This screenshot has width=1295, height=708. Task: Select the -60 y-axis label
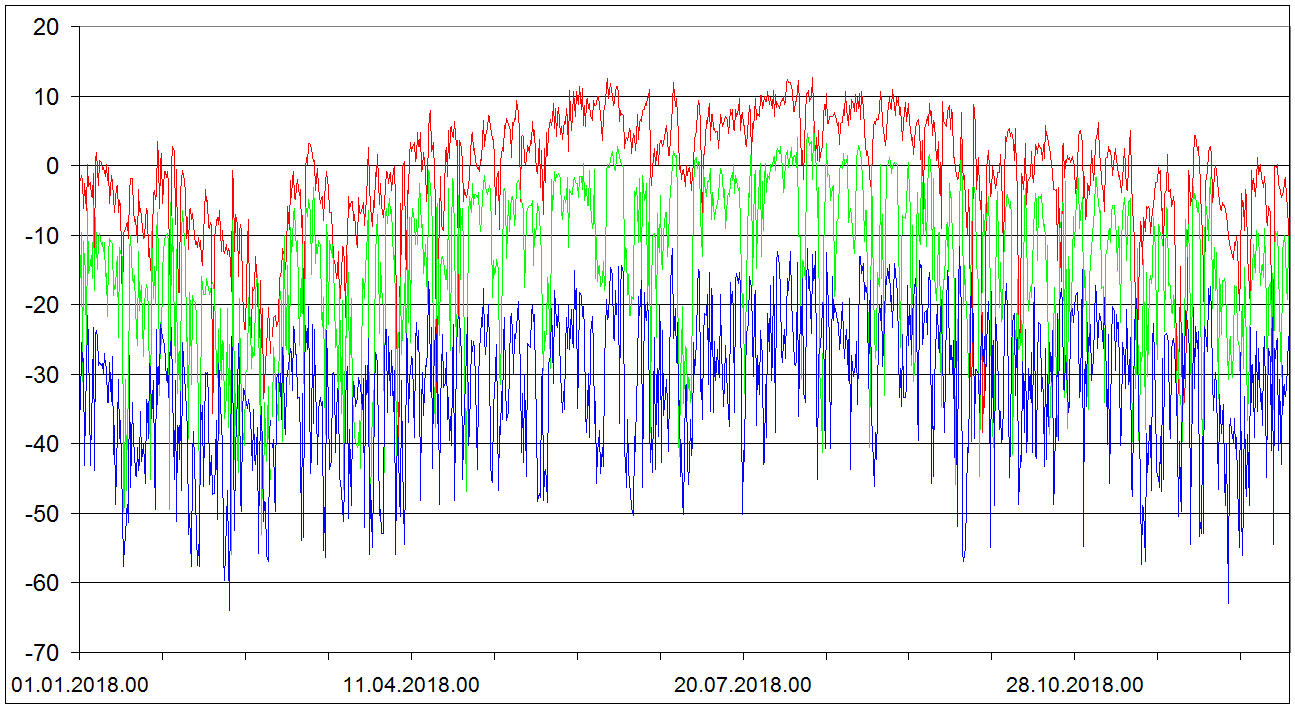42,583
